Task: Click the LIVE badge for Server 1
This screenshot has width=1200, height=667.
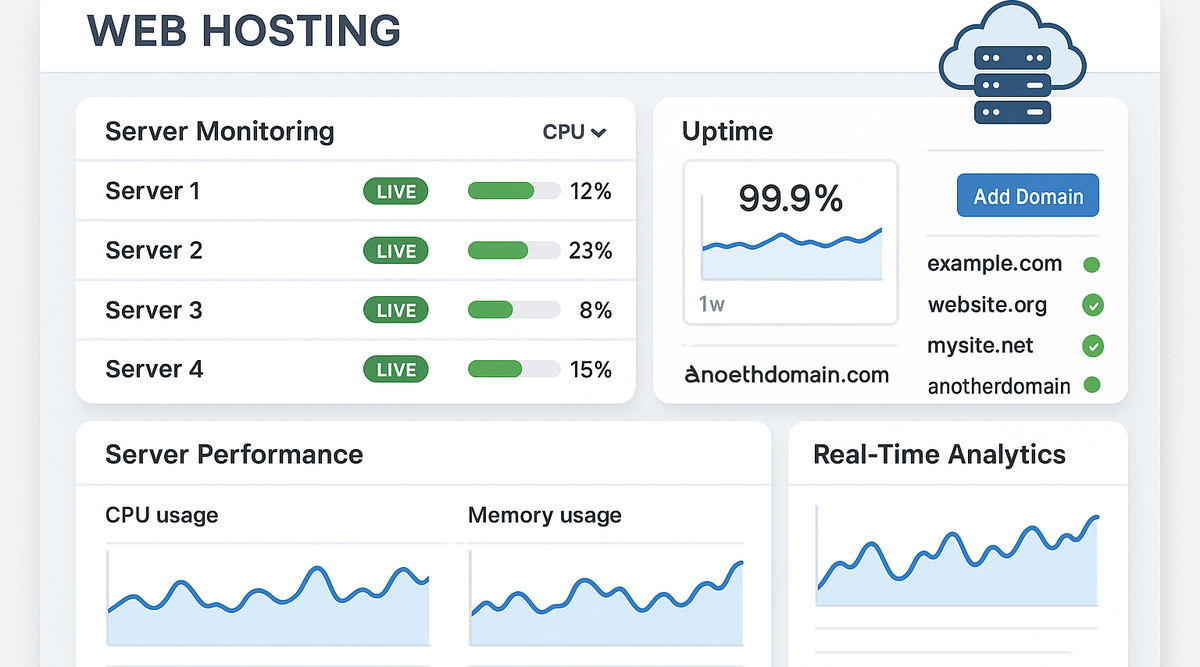Action: click(x=396, y=191)
